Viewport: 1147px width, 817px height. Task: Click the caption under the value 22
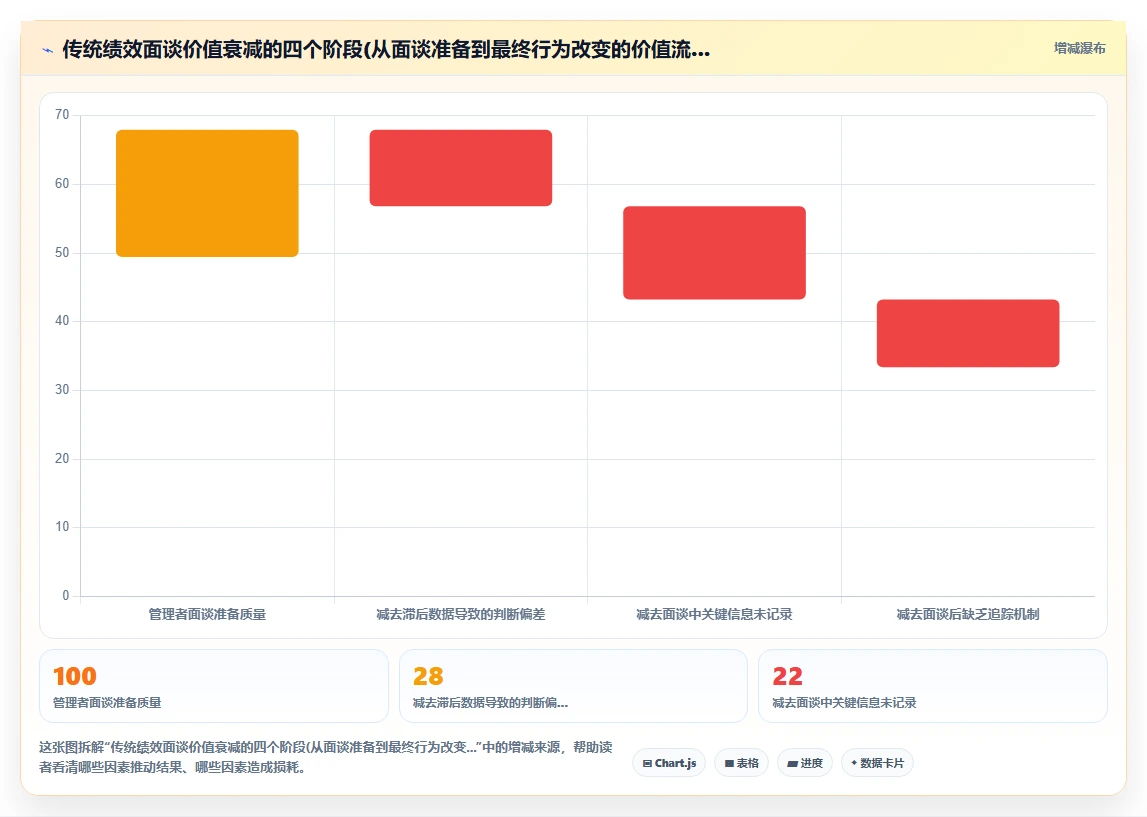(844, 703)
